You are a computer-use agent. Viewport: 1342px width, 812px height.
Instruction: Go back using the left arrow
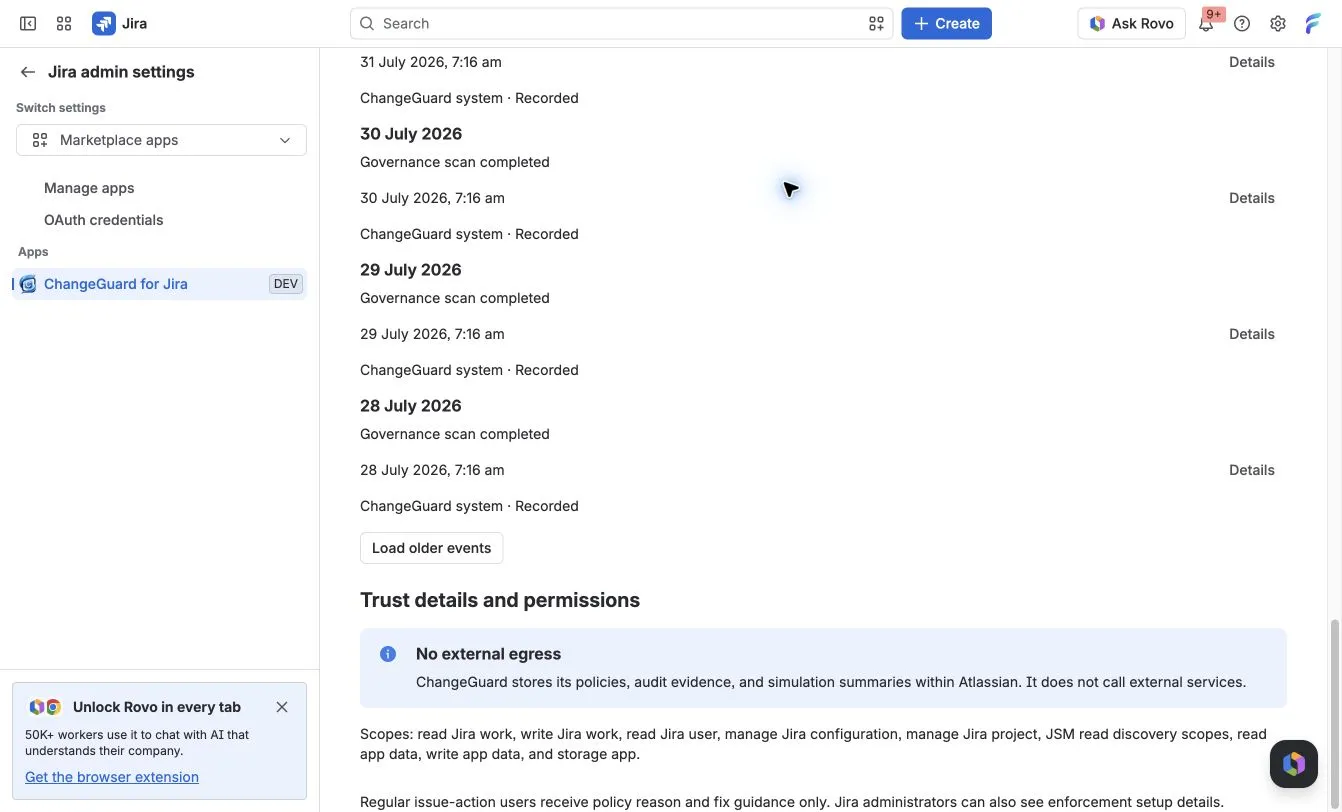28,72
